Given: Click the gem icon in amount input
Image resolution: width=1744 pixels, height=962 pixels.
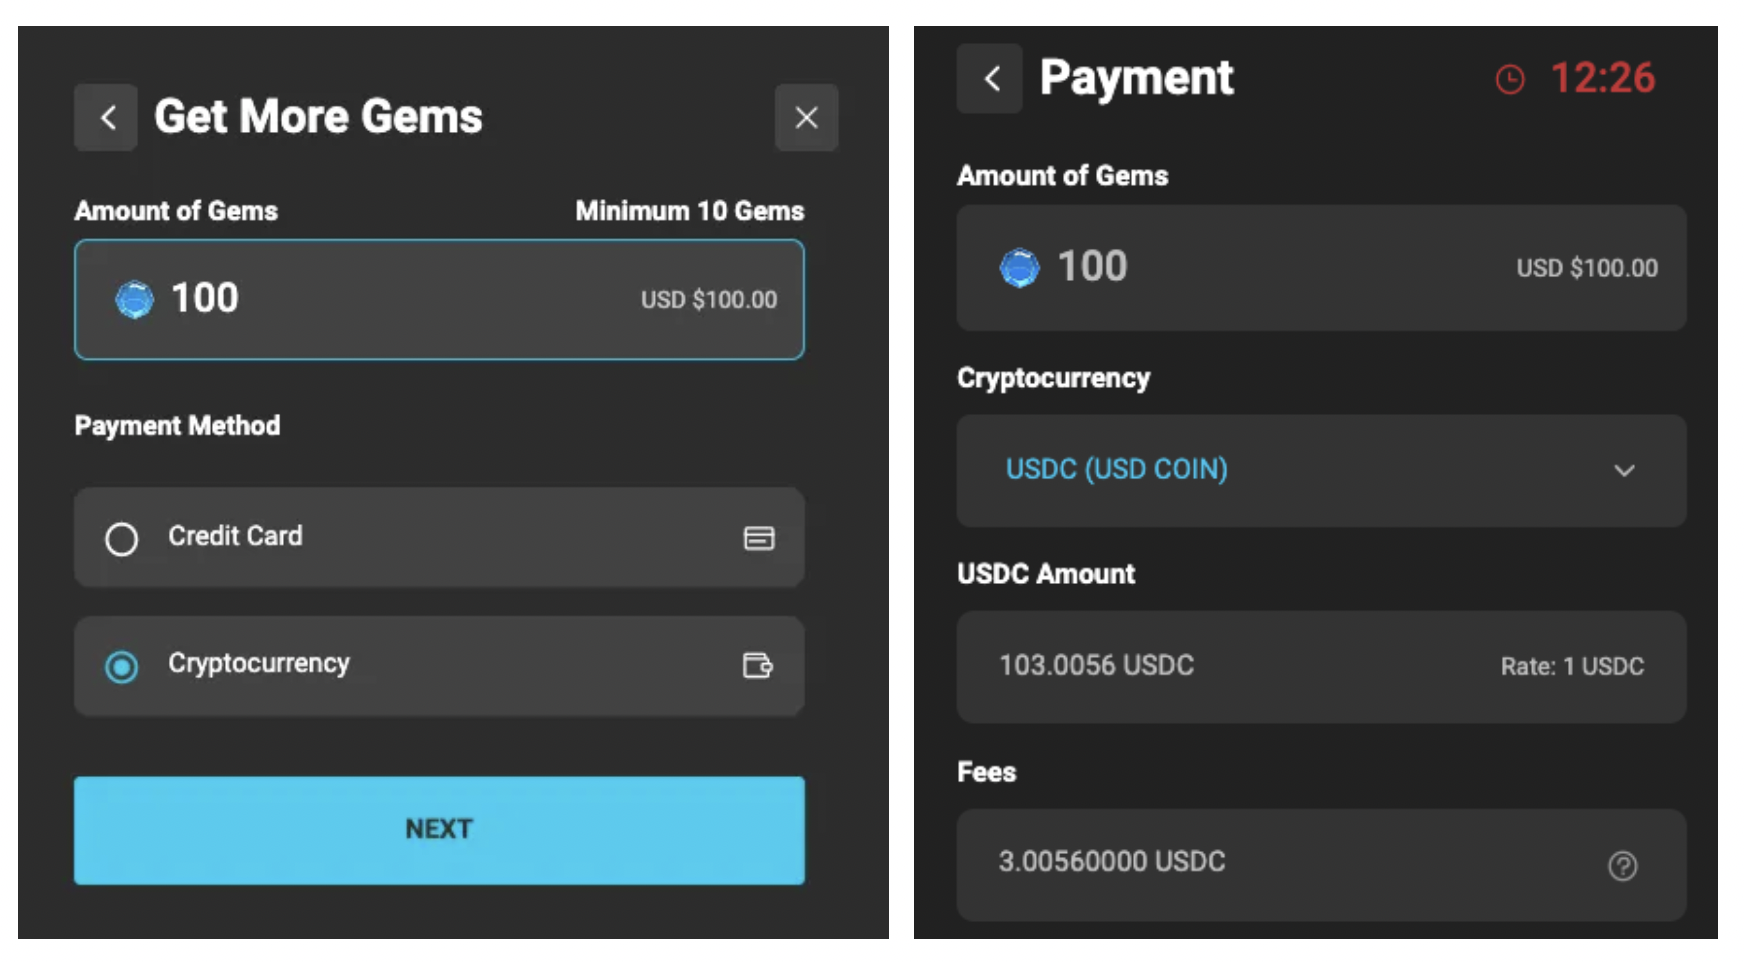Looking at the screenshot, I should (135, 299).
